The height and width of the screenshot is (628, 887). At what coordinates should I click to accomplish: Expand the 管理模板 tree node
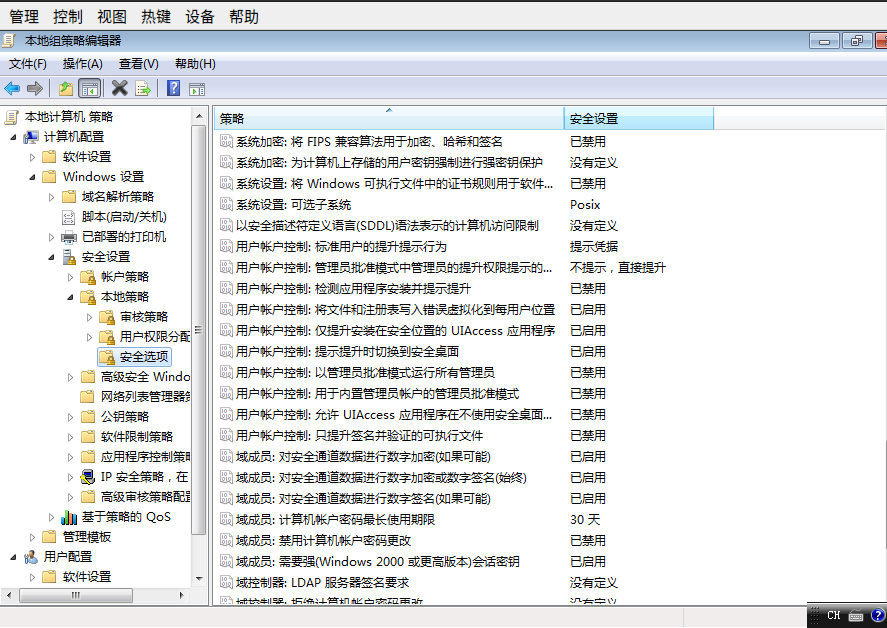coord(32,537)
